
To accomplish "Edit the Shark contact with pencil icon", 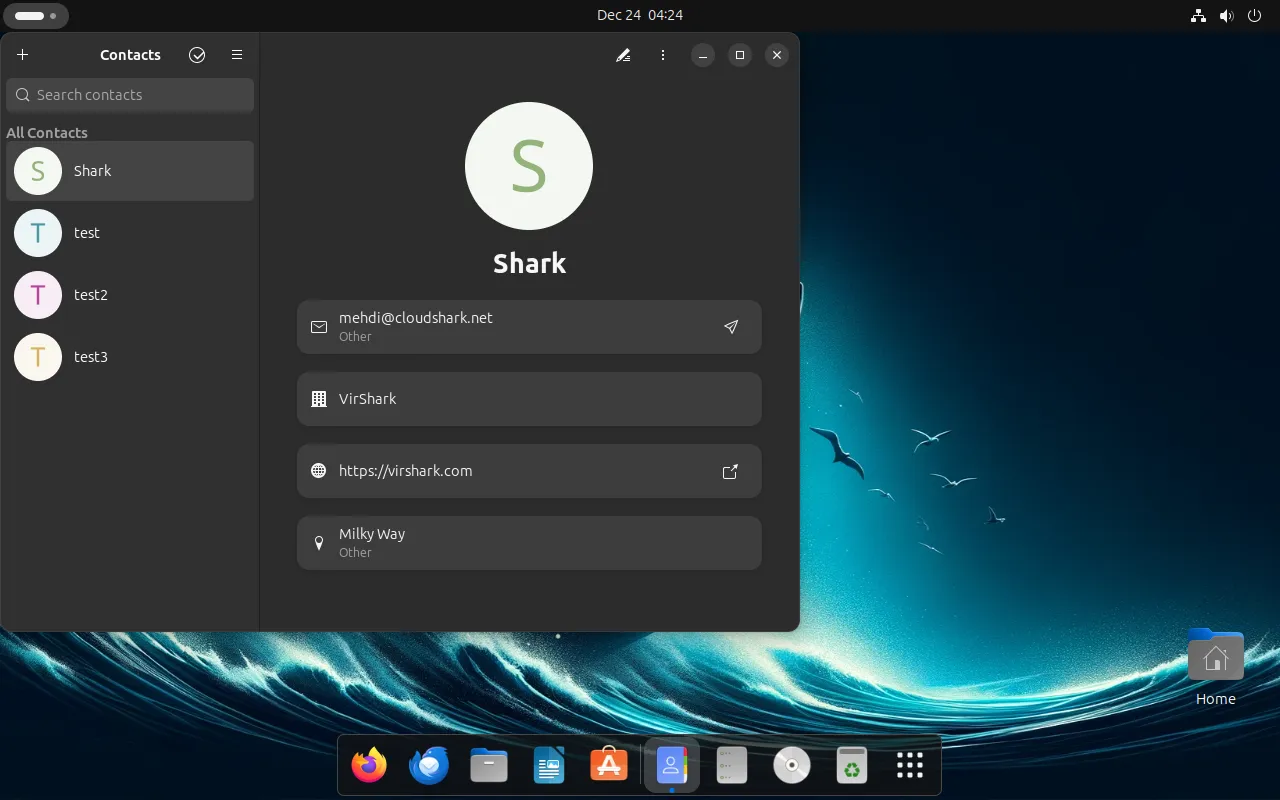I will [x=623, y=55].
